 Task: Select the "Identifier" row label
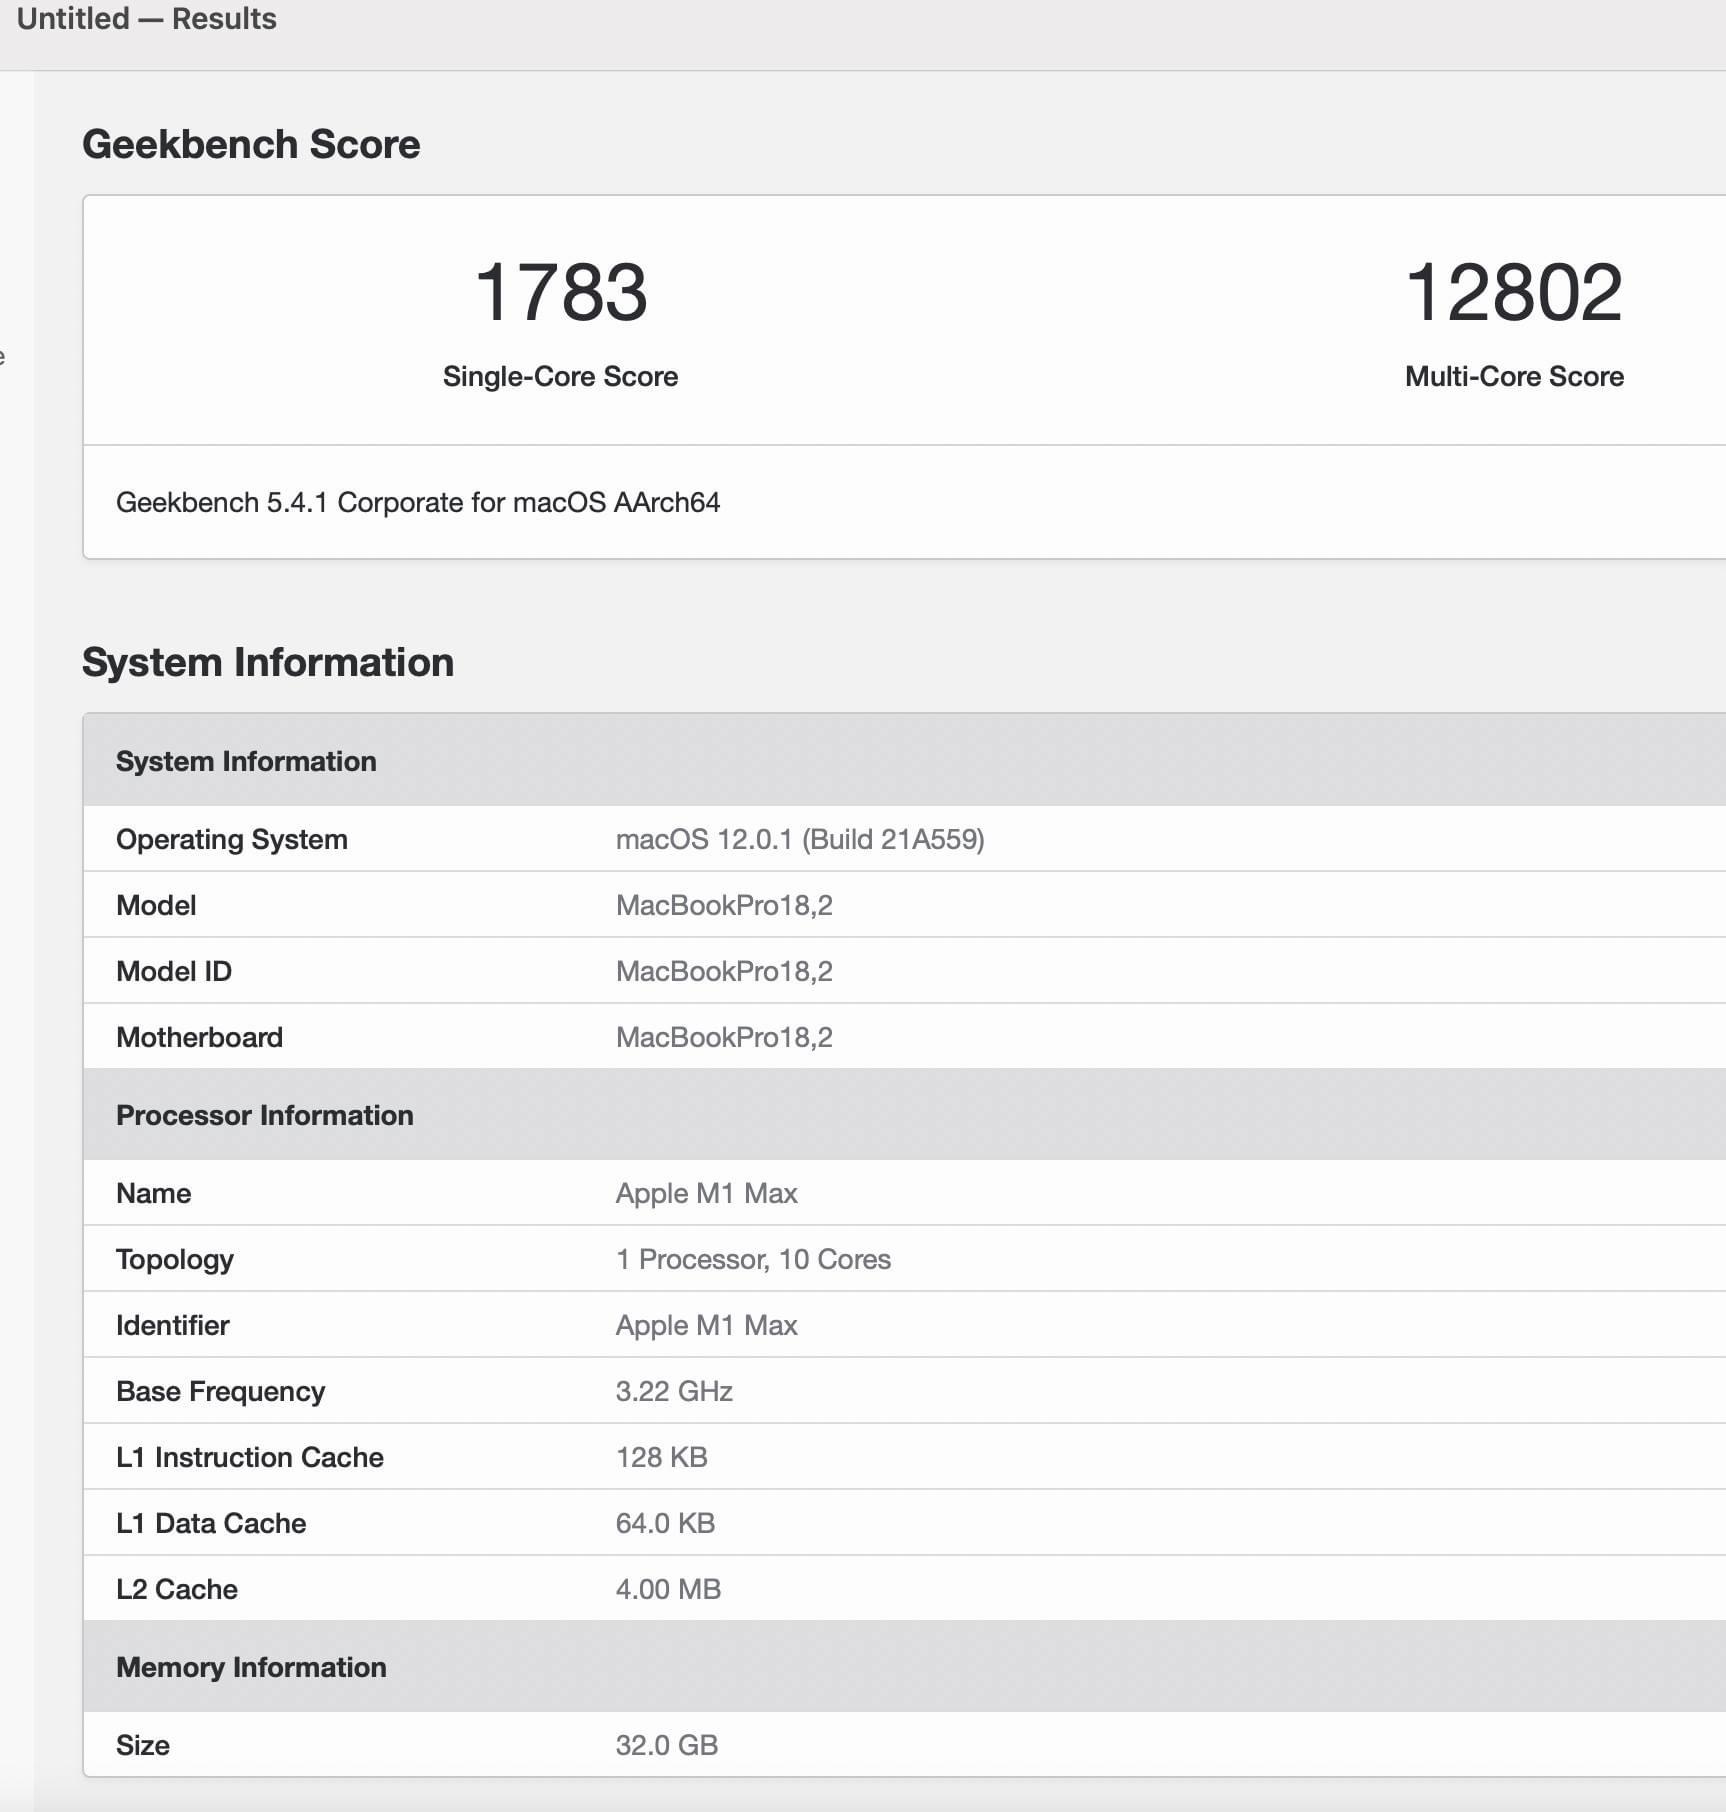tap(173, 1325)
